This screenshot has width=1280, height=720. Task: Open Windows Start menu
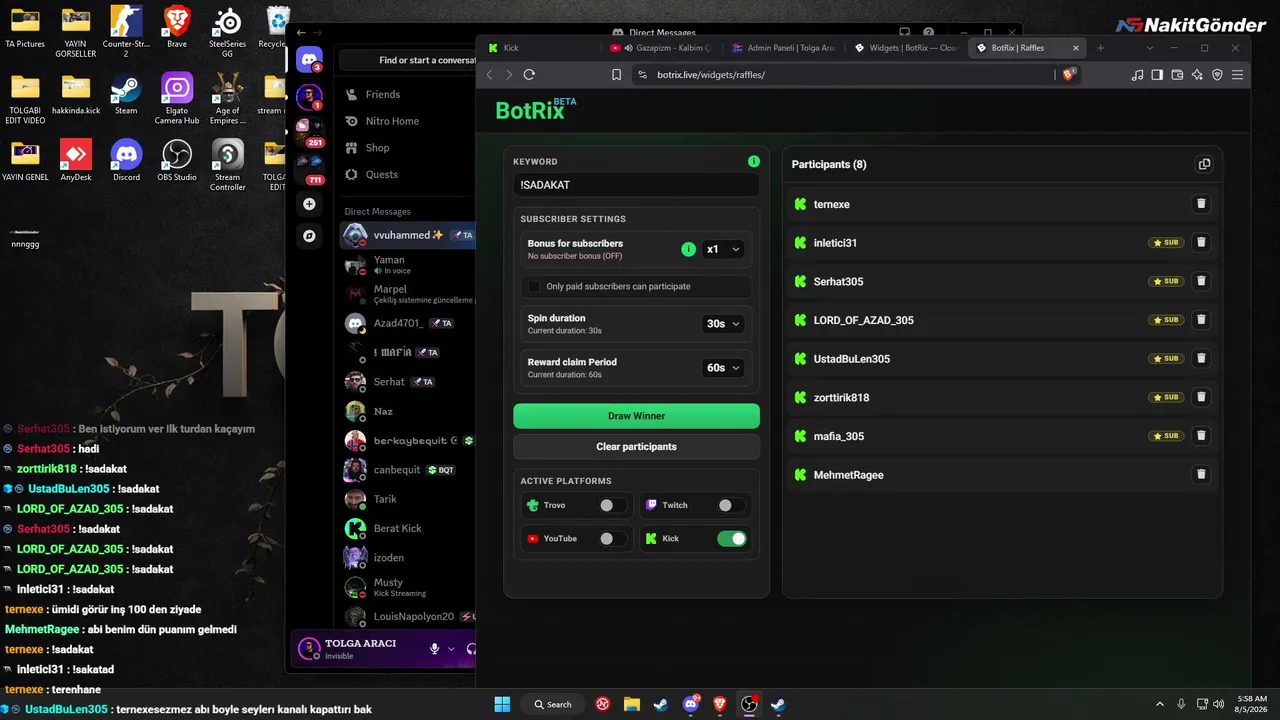tap(502, 704)
